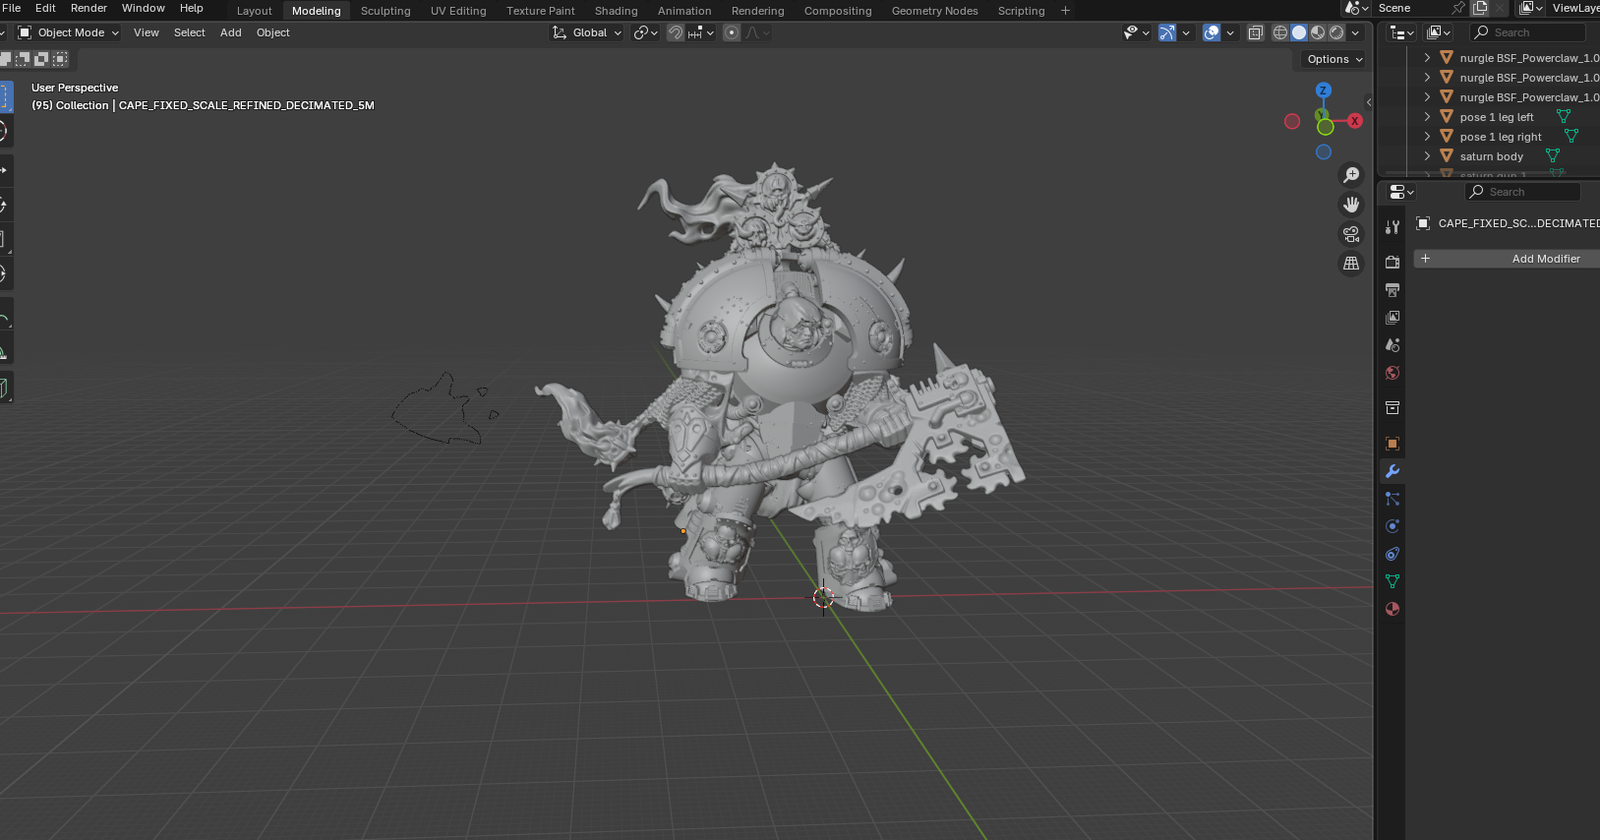This screenshot has width=1600, height=840.
Task: Switch to wireframe viewport shading
Action: point(1280,33)
